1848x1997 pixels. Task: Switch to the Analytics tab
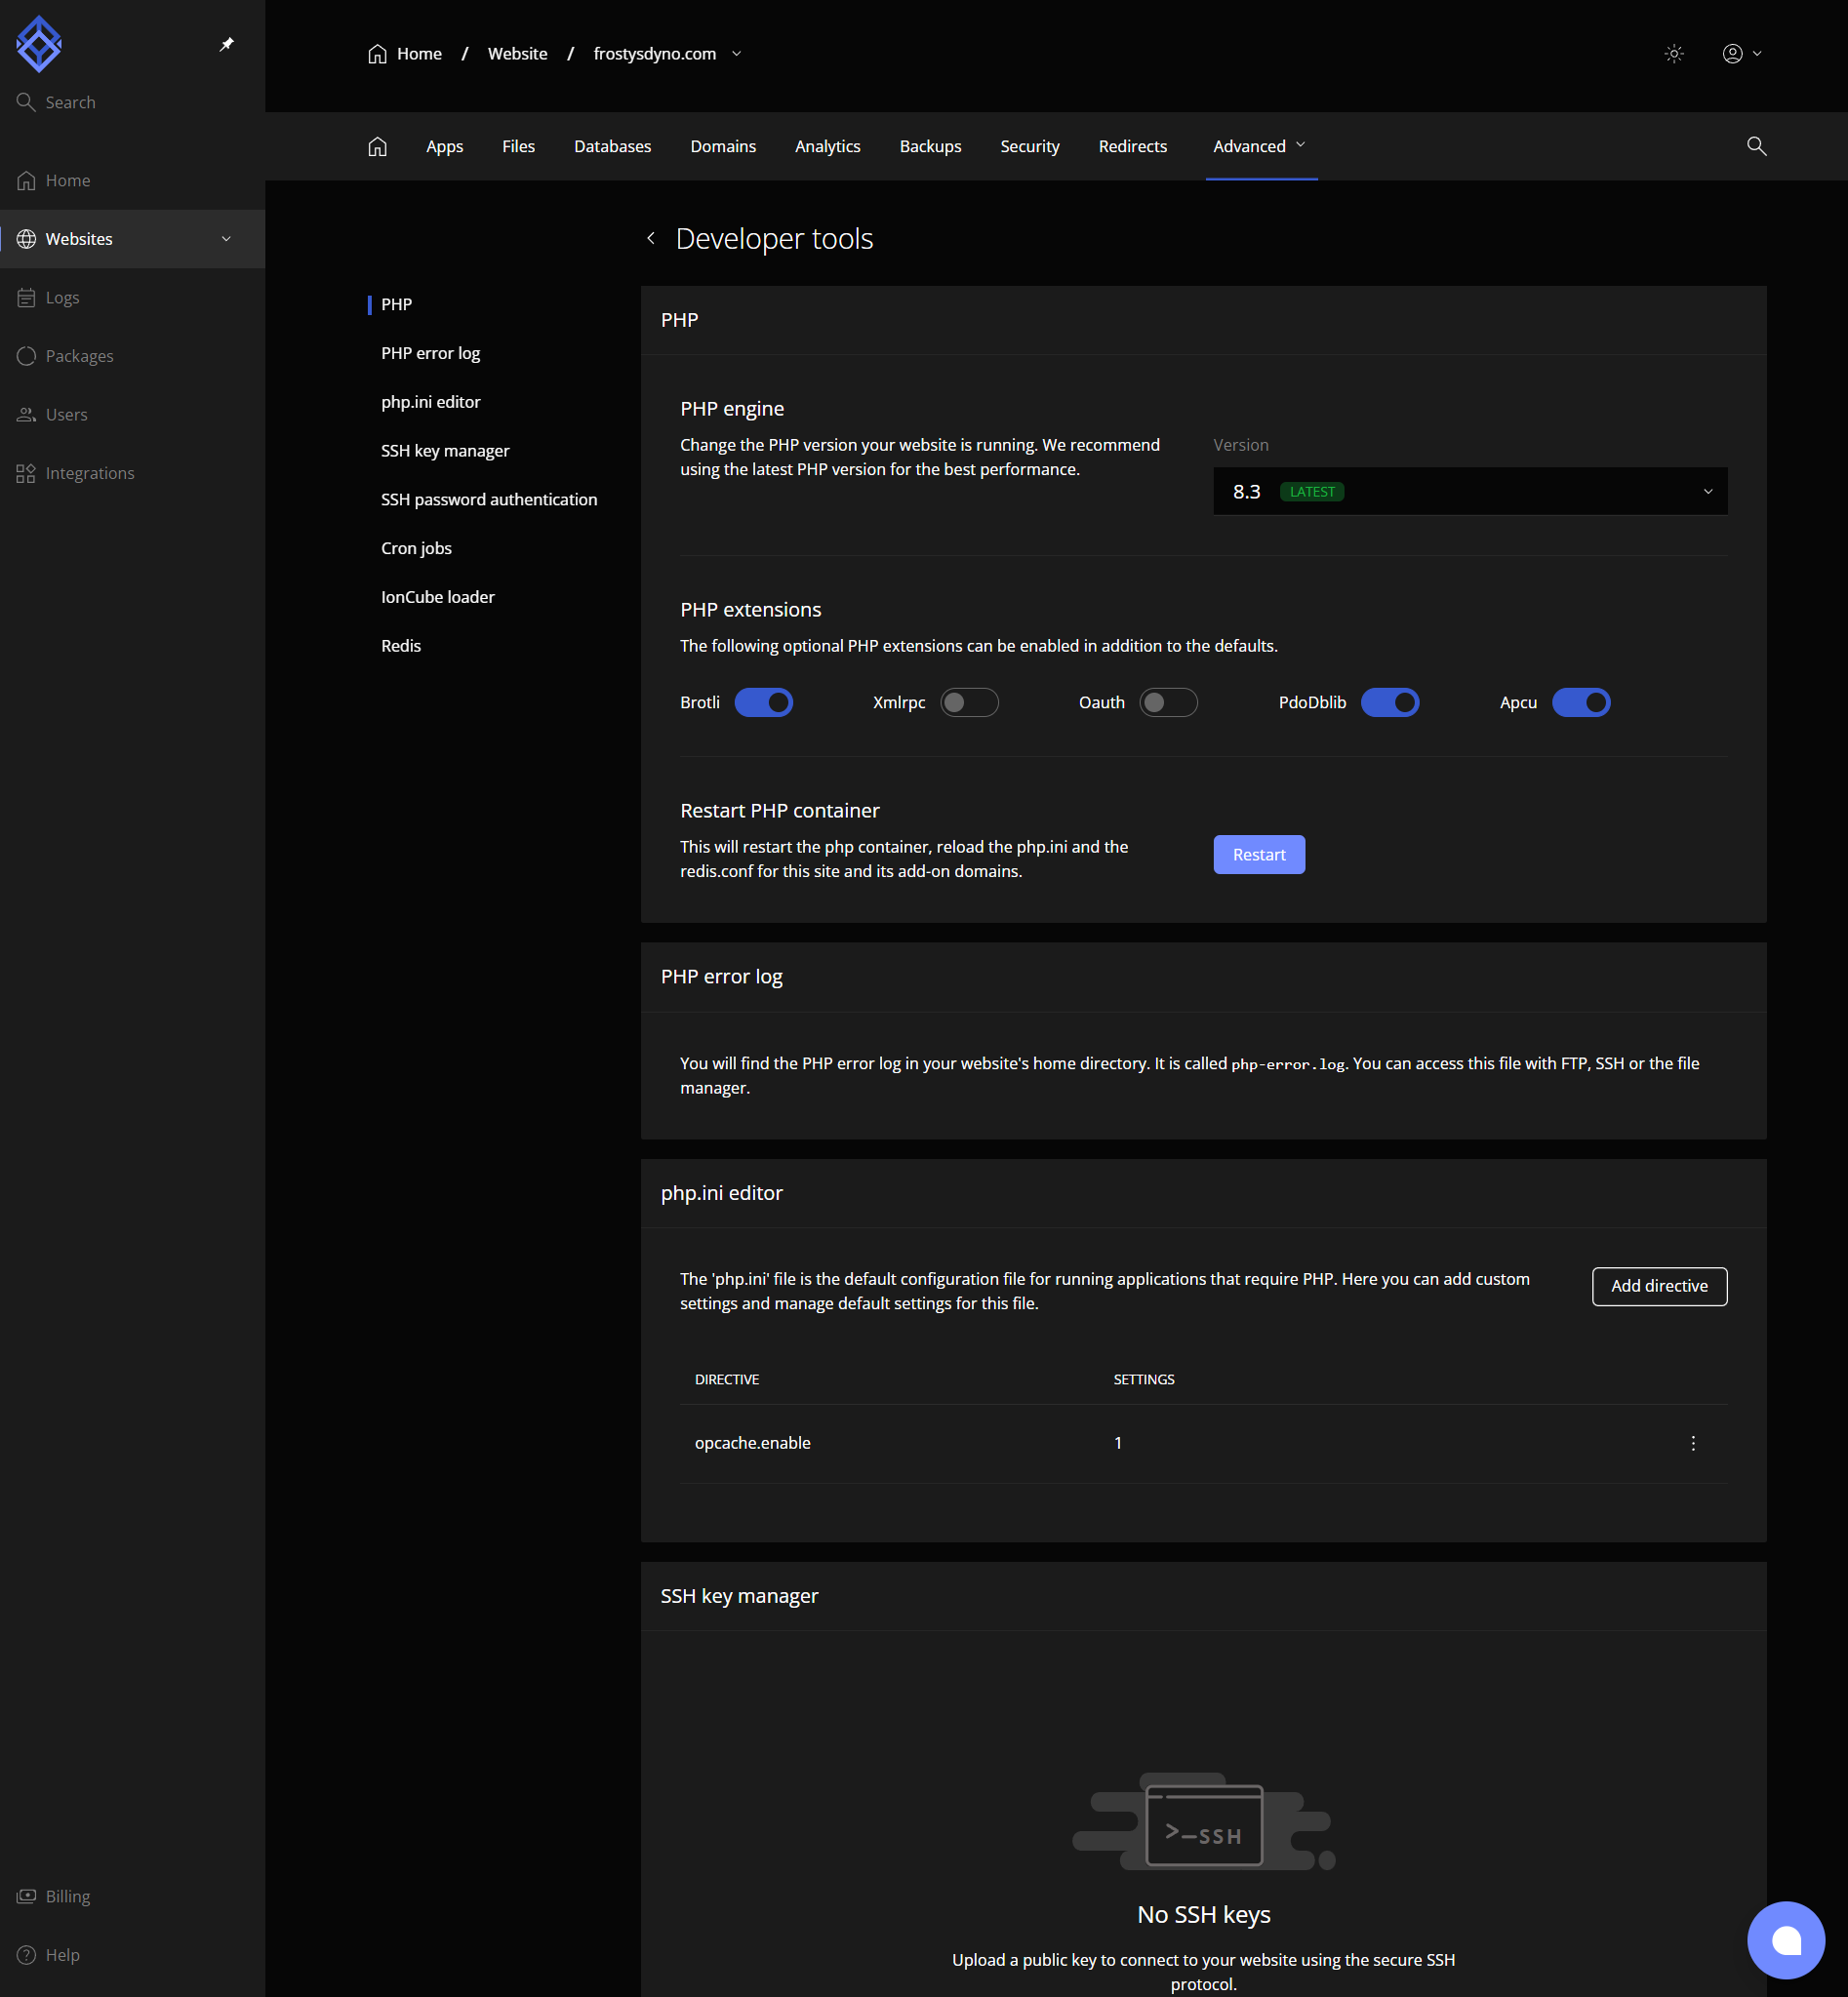[827, 146]
